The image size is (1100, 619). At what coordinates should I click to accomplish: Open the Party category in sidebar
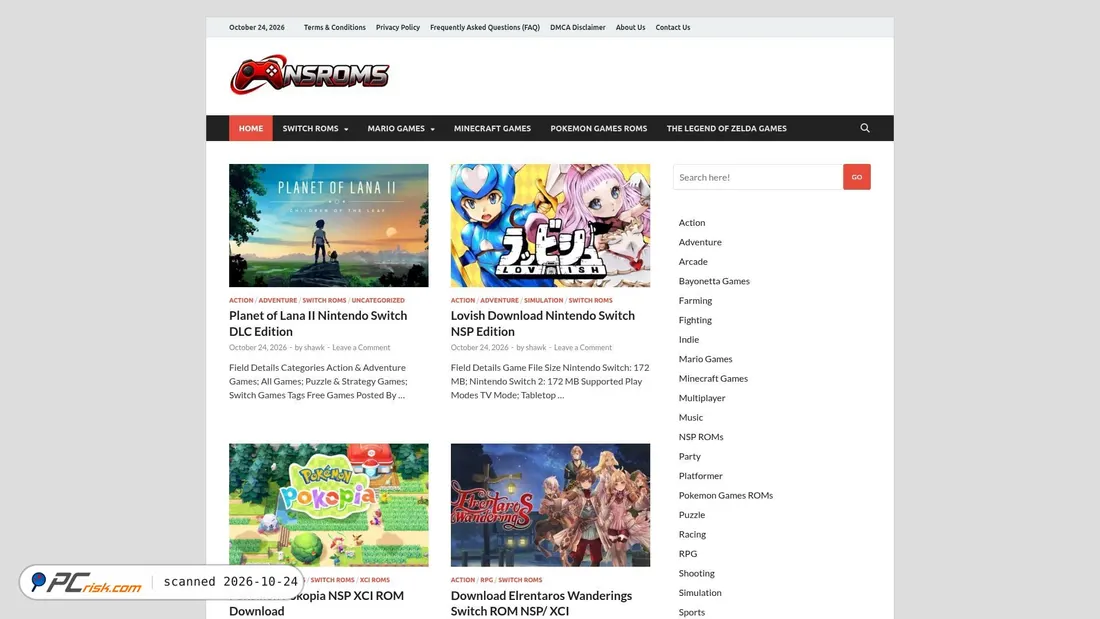point(689,456)
